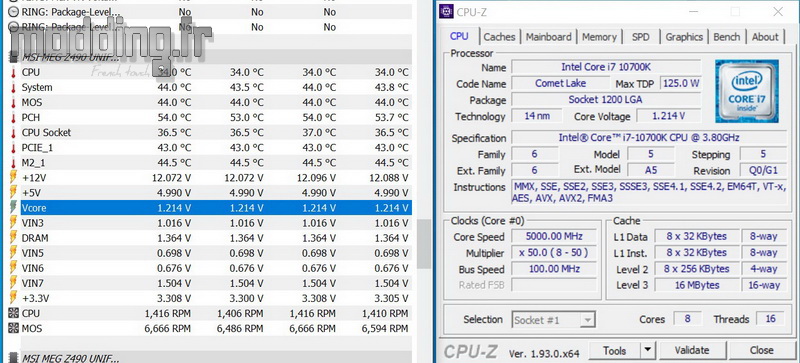Click the Specification field text
The width and height of the screenshot is (800, 363).
pos(649,138)
